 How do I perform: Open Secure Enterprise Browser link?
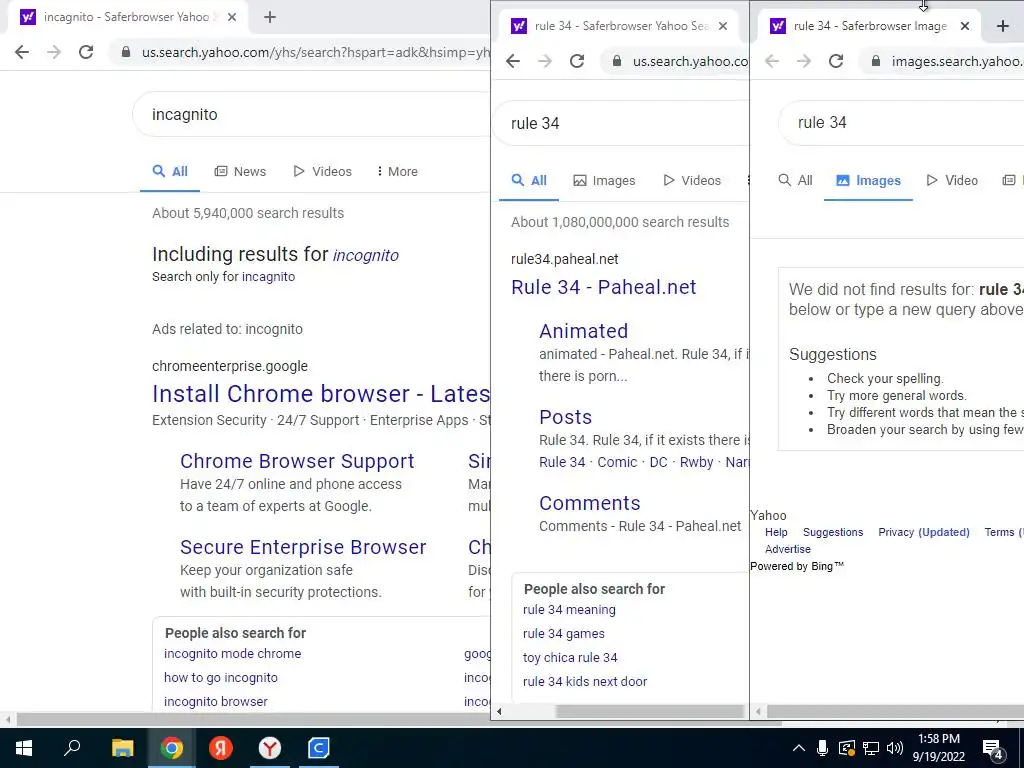[303, 547]
